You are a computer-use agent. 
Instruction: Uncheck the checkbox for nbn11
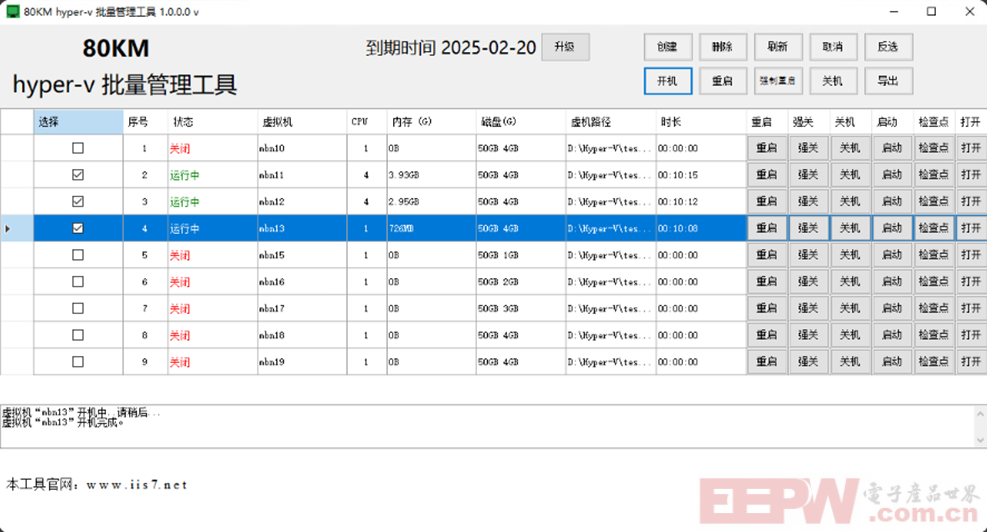tap(78, 174)
